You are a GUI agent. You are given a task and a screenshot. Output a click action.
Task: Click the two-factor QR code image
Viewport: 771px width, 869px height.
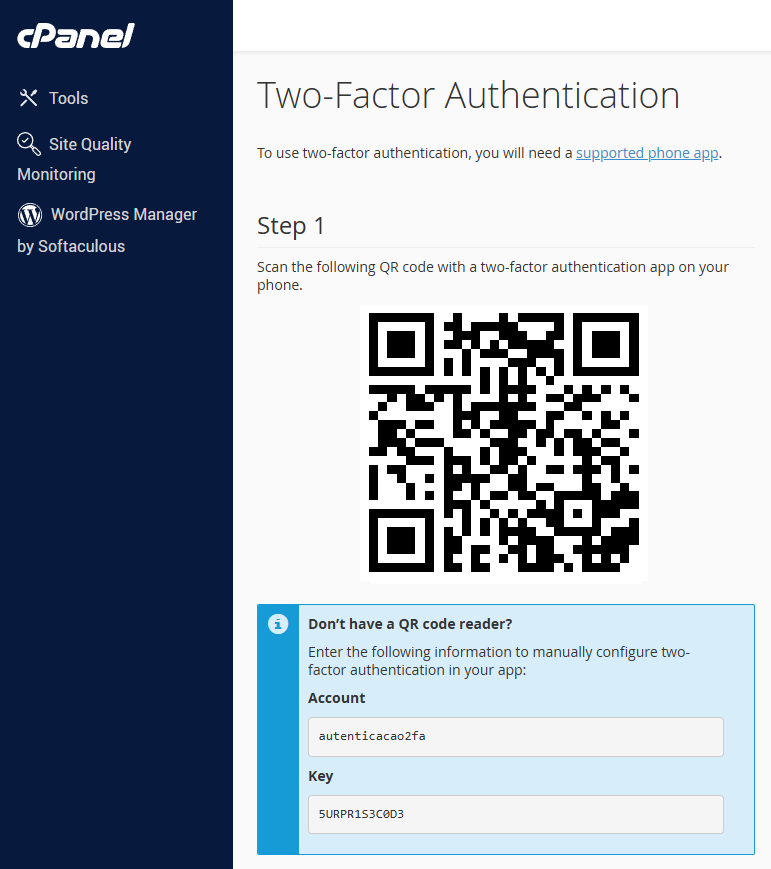(x=504, y=443)
